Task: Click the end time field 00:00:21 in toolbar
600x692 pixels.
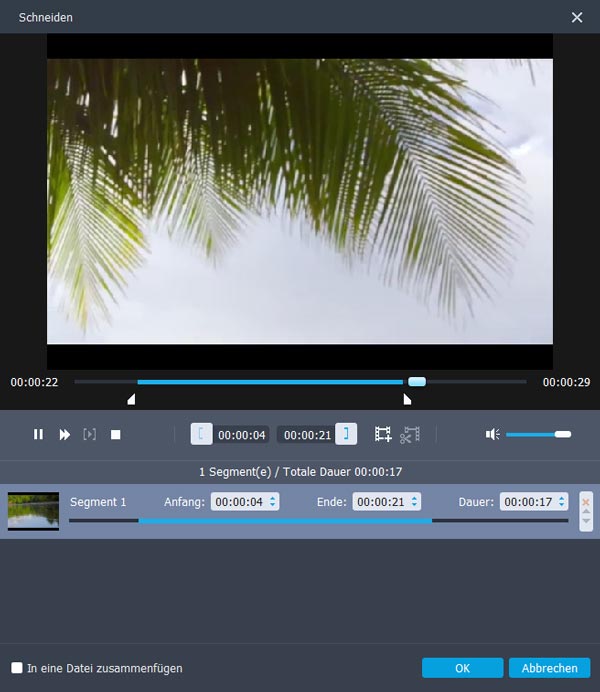Action: tap(307, 435)
